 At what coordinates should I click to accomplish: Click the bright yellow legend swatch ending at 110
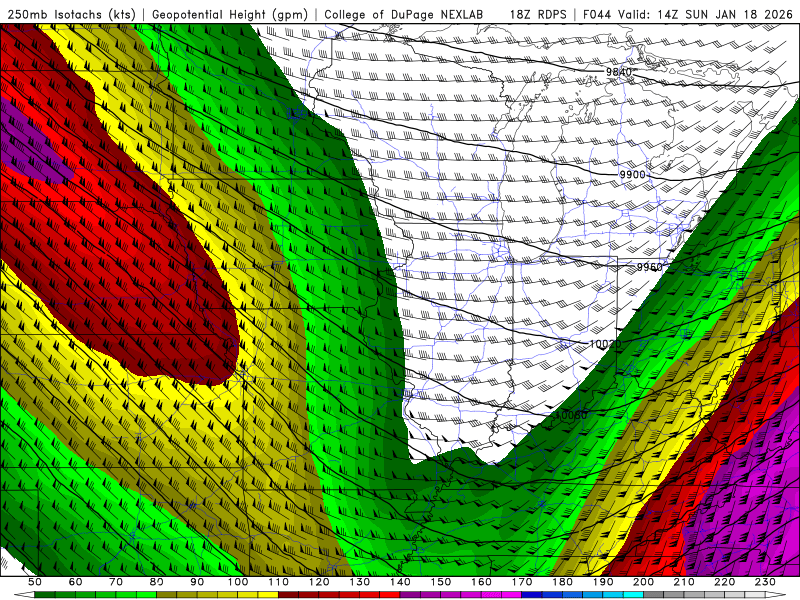(268, 595)
